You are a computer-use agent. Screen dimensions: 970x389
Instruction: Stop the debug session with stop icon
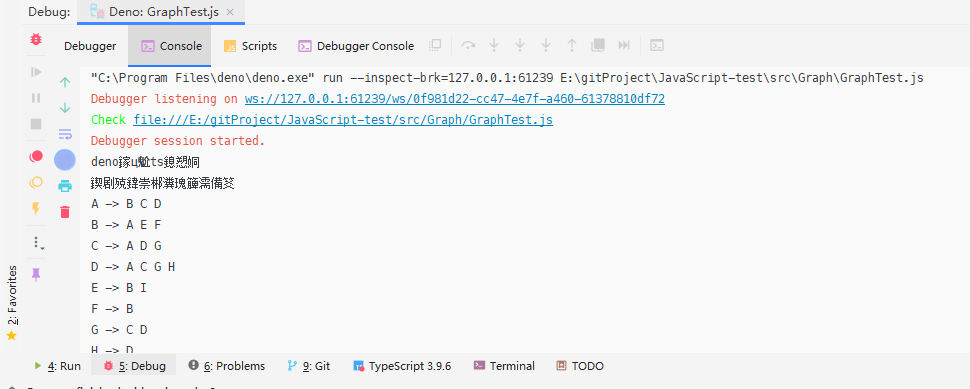point(36,124)
